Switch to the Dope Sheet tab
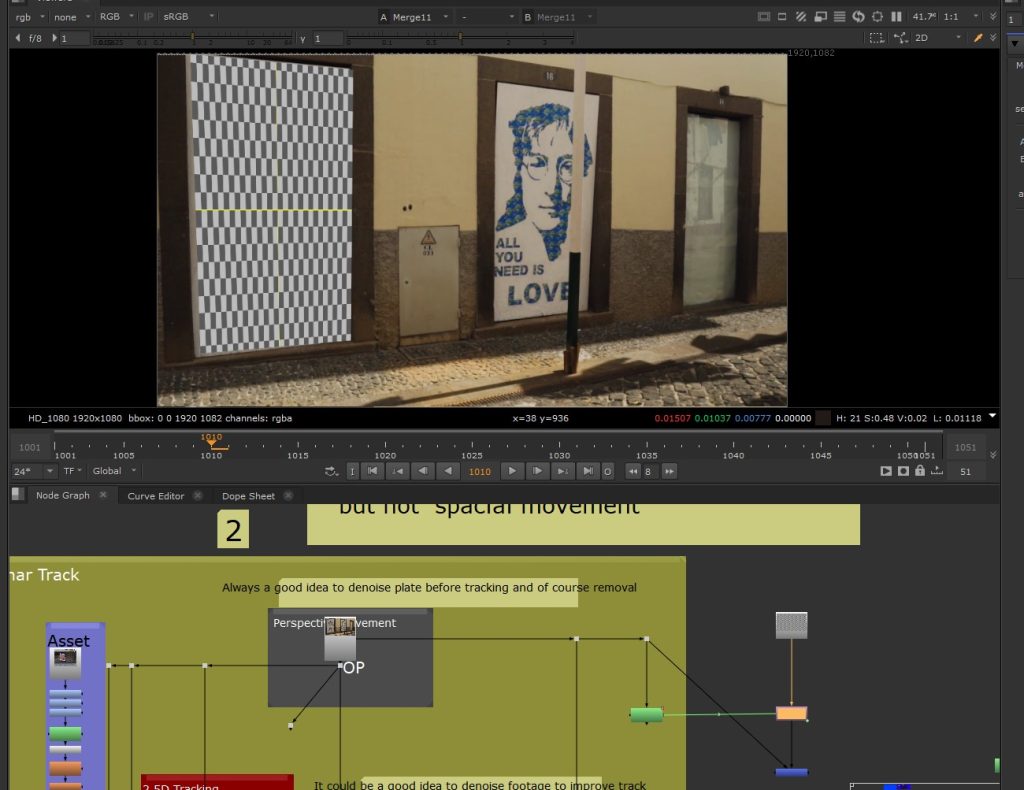This screenshot has width=1024, height=790. tap(248, 496)
